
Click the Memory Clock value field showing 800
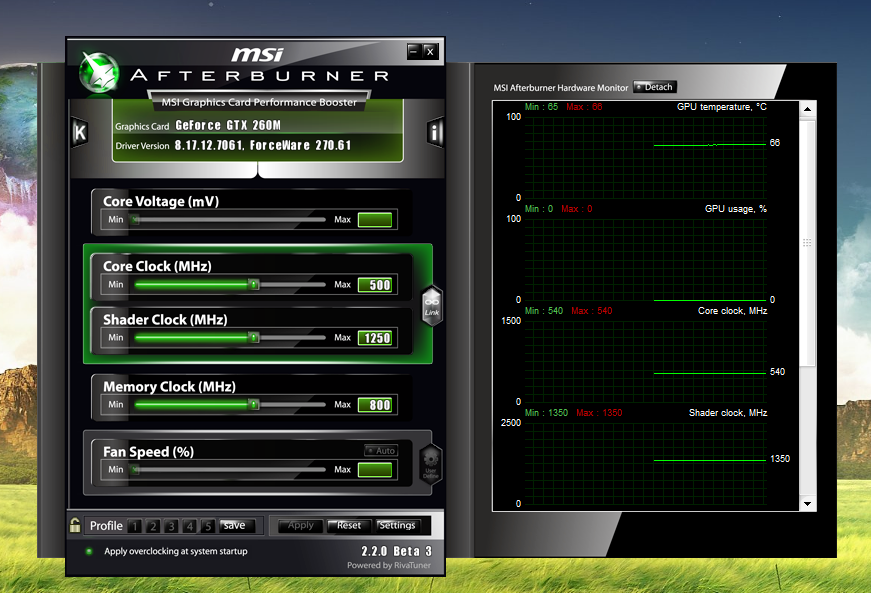coord(375,405)
